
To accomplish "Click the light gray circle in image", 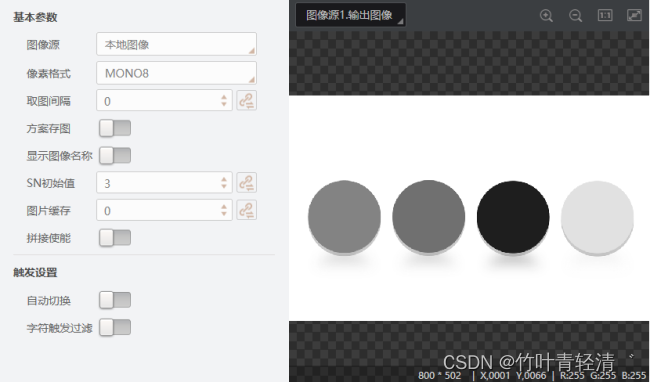I will click(x=597, y=217).
